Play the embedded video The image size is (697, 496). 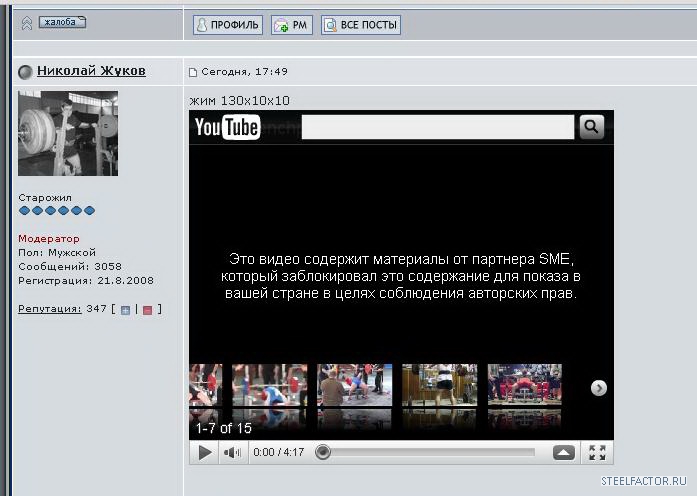click(x=204, y=453)
